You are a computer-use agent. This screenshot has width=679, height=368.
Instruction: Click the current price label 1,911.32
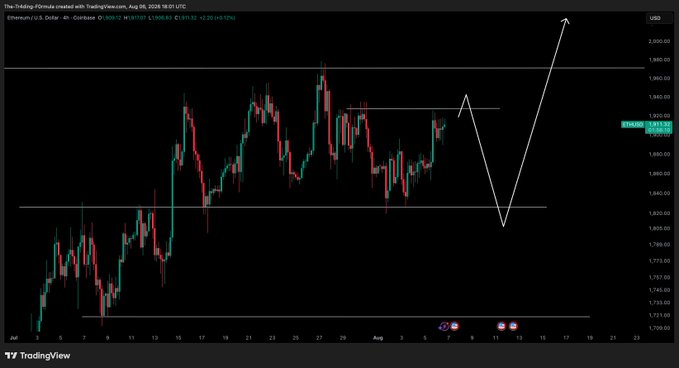click(x=659, y=124)
